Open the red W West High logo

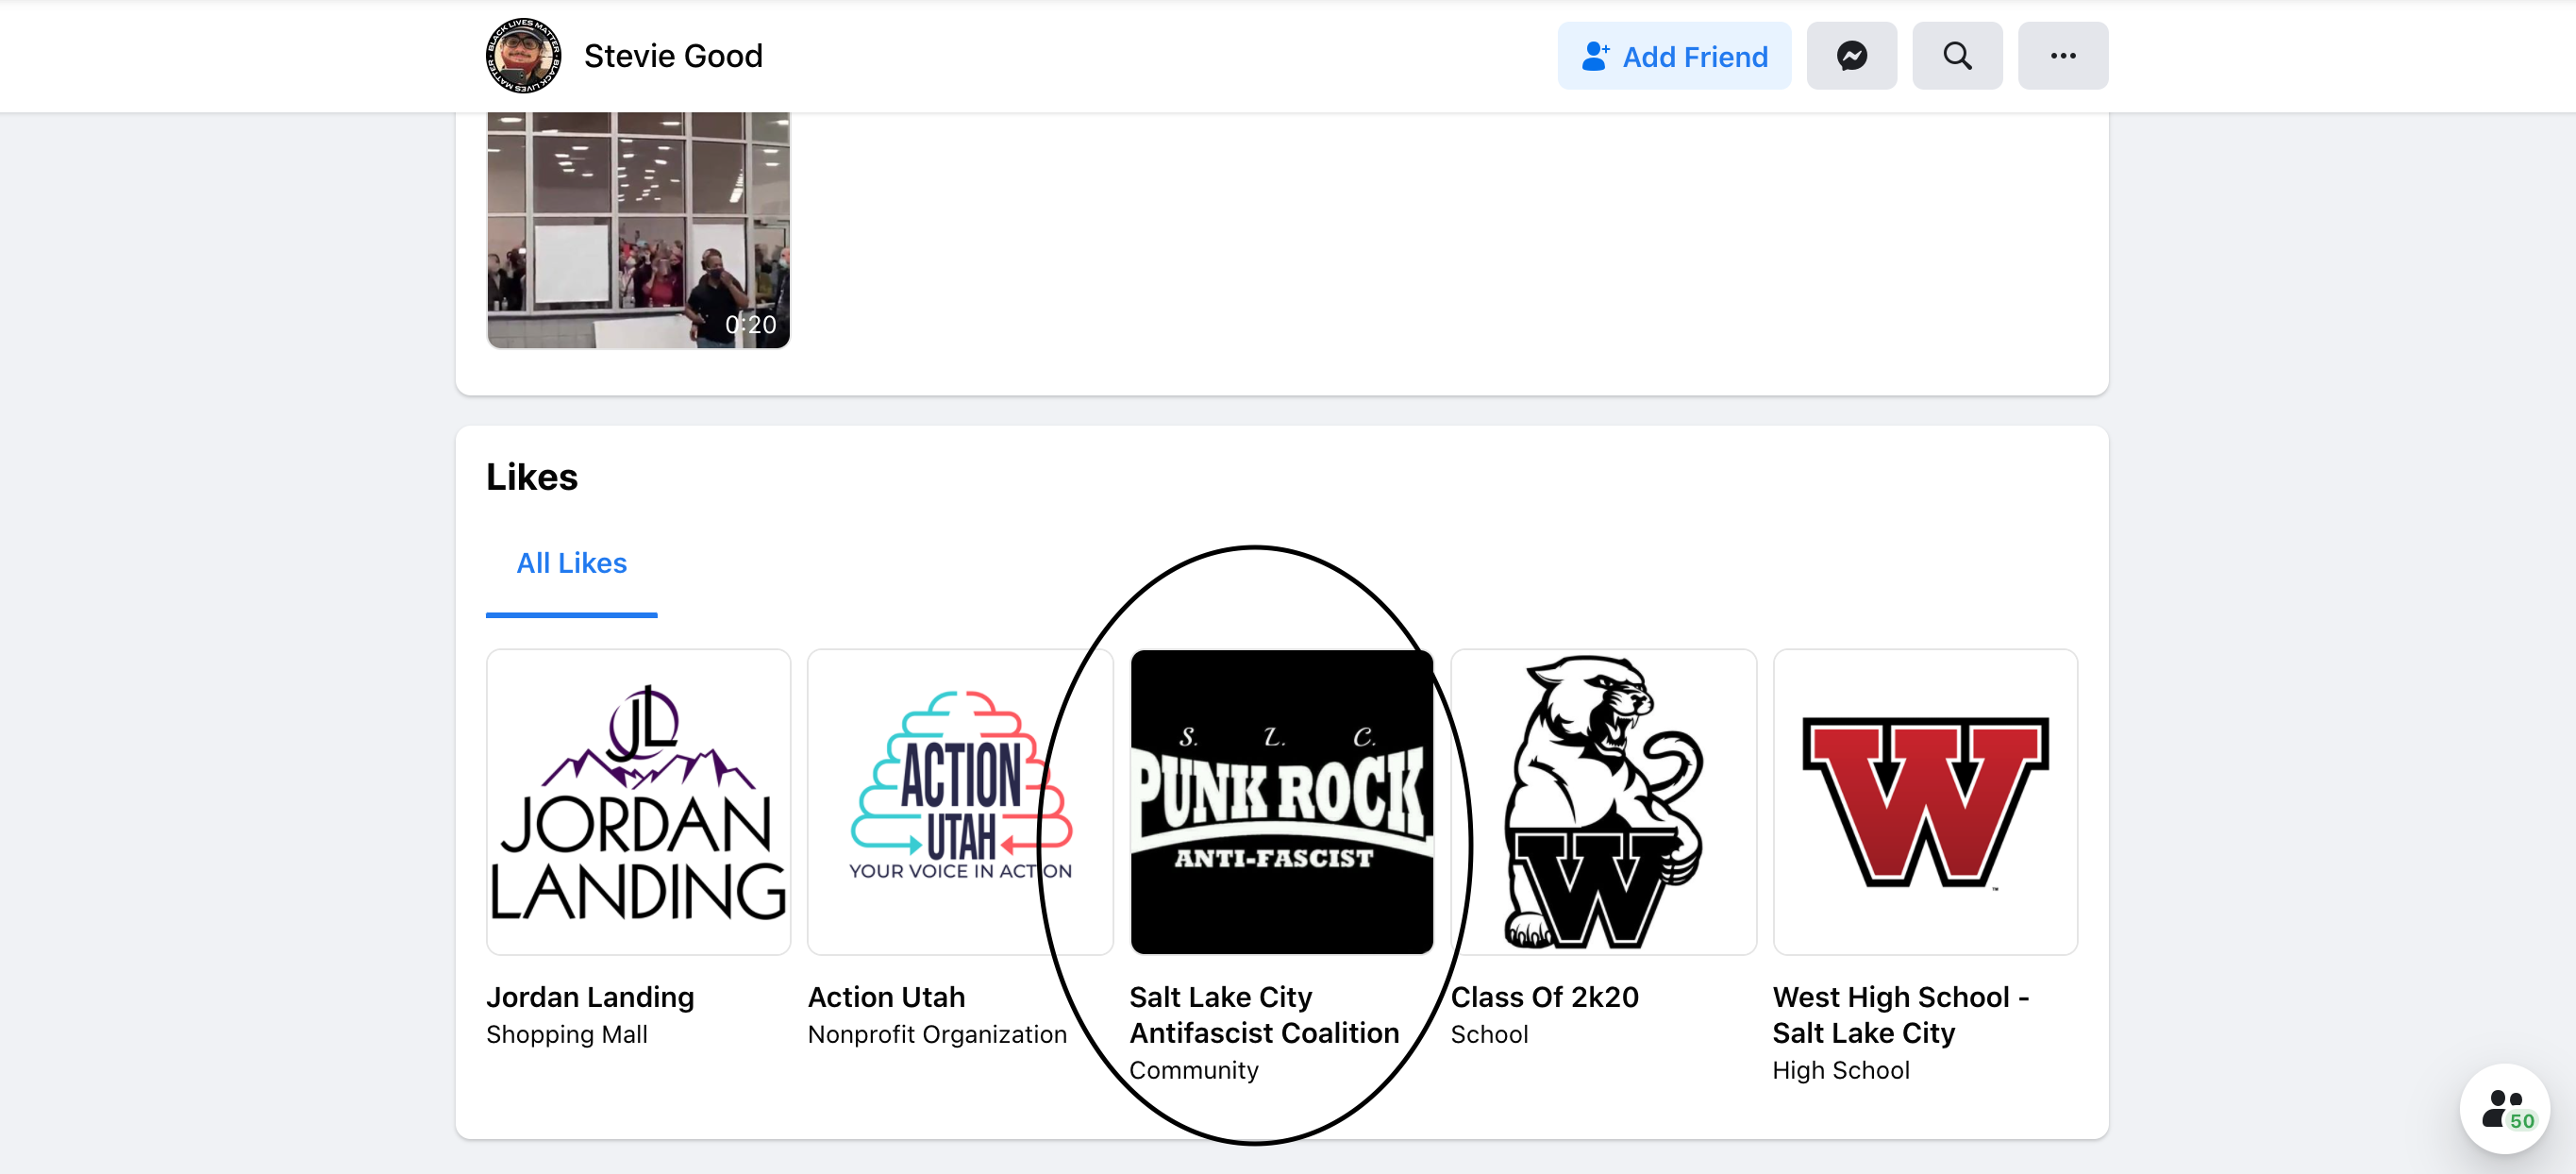pos(1925,801)
